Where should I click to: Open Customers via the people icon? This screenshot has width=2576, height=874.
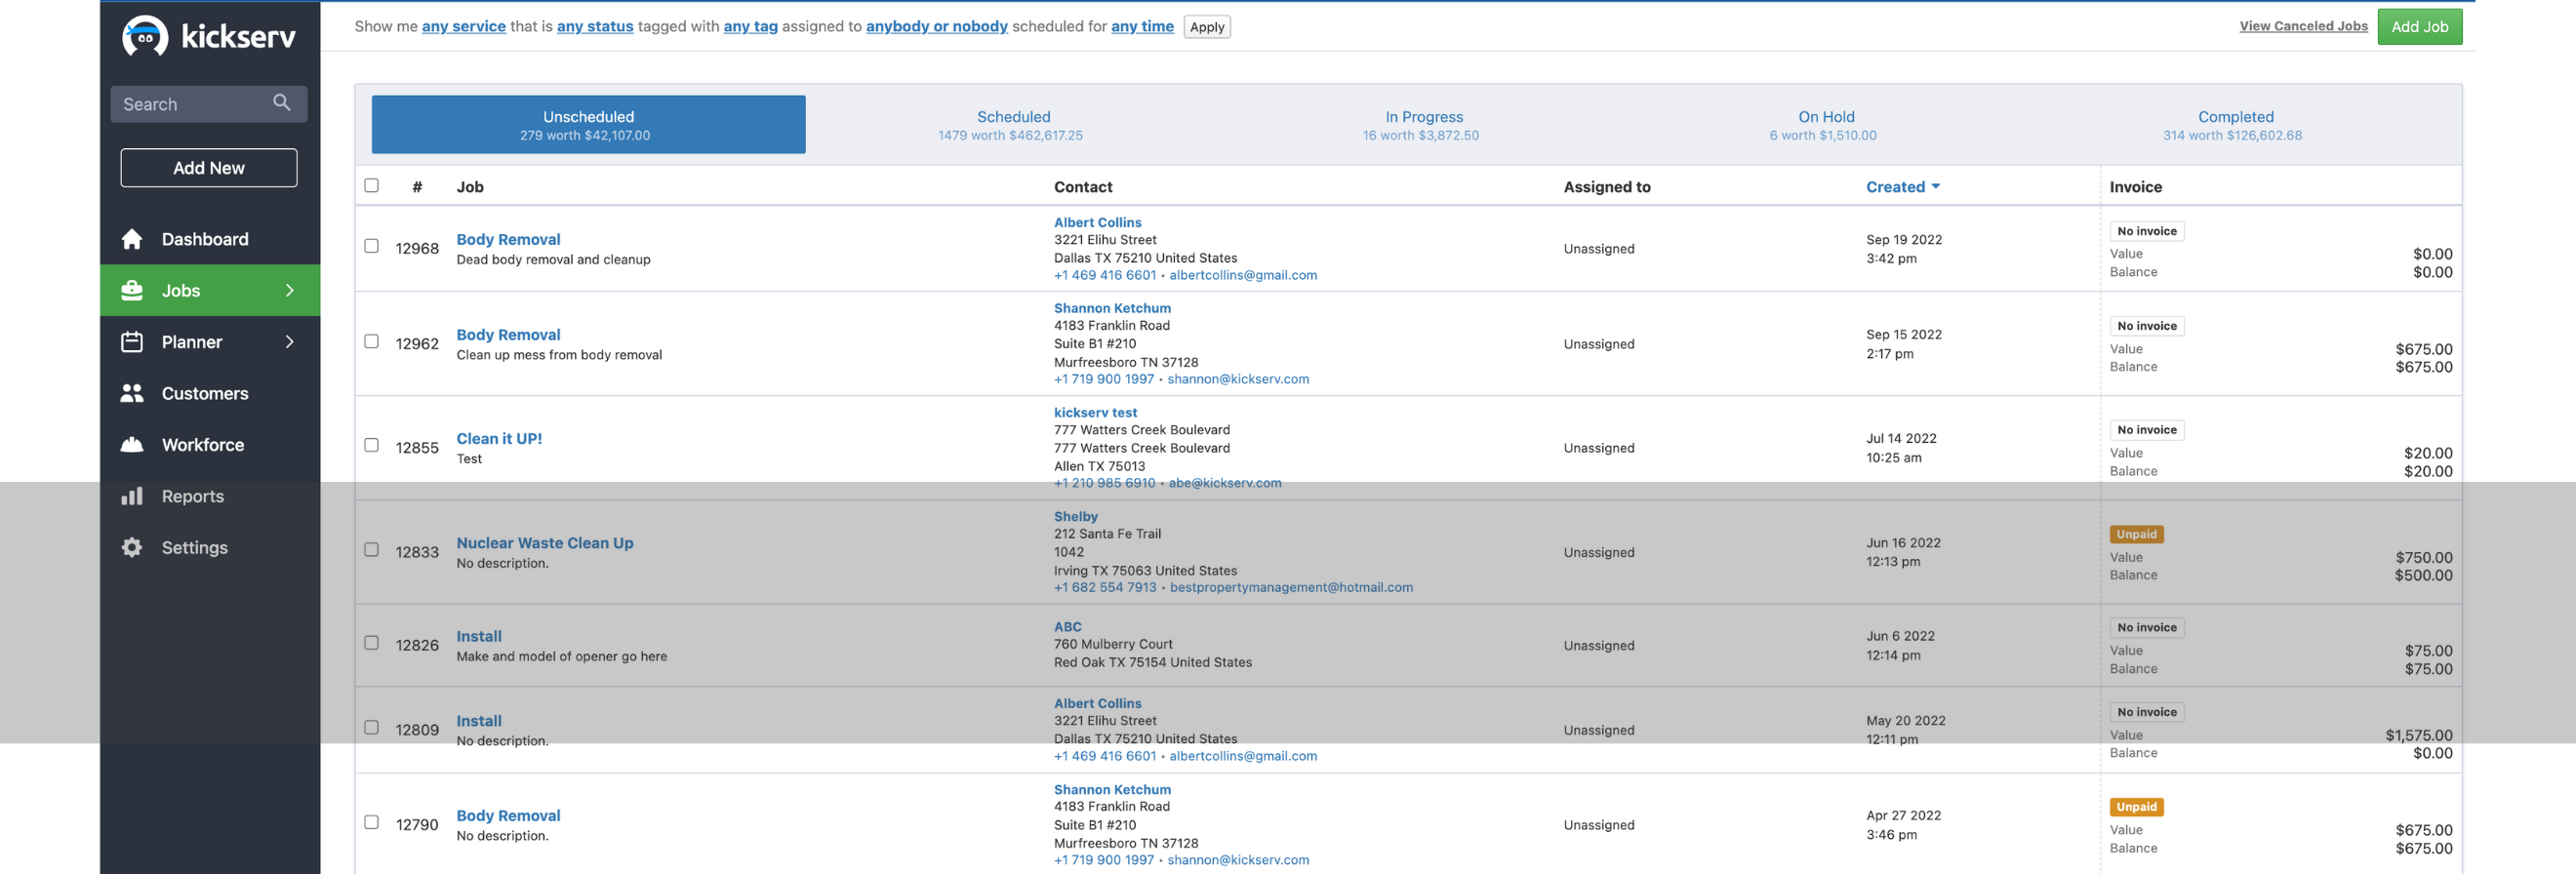point(132,394)
